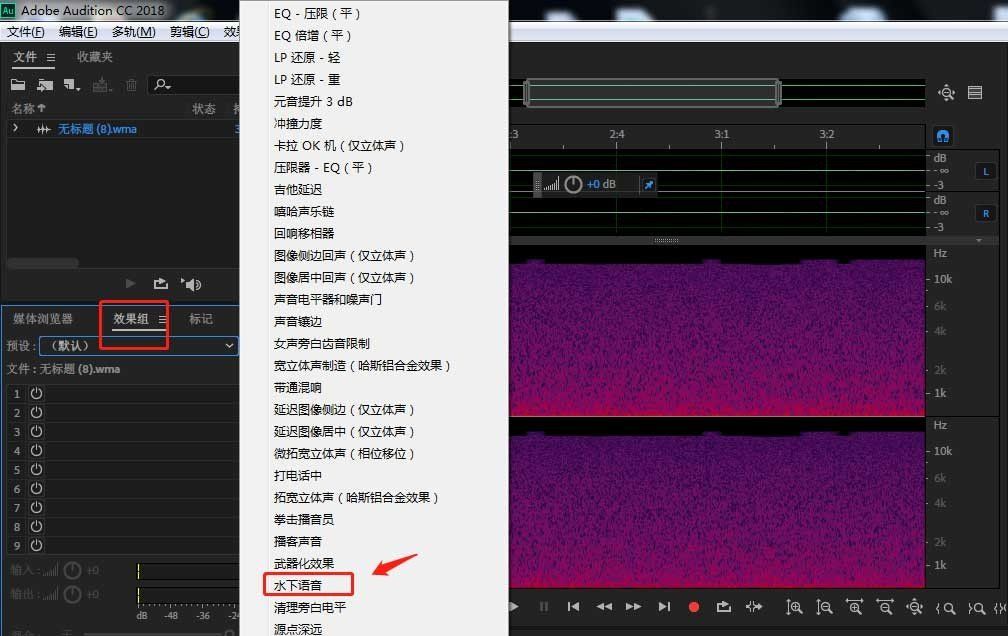Toggle power for effect slot 5
The height and width of the screenshot is (636, 1008).
(37, 469)
